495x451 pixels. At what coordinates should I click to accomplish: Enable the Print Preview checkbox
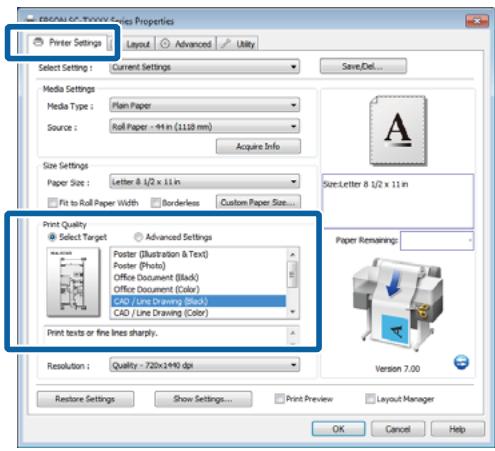(279, 399)
